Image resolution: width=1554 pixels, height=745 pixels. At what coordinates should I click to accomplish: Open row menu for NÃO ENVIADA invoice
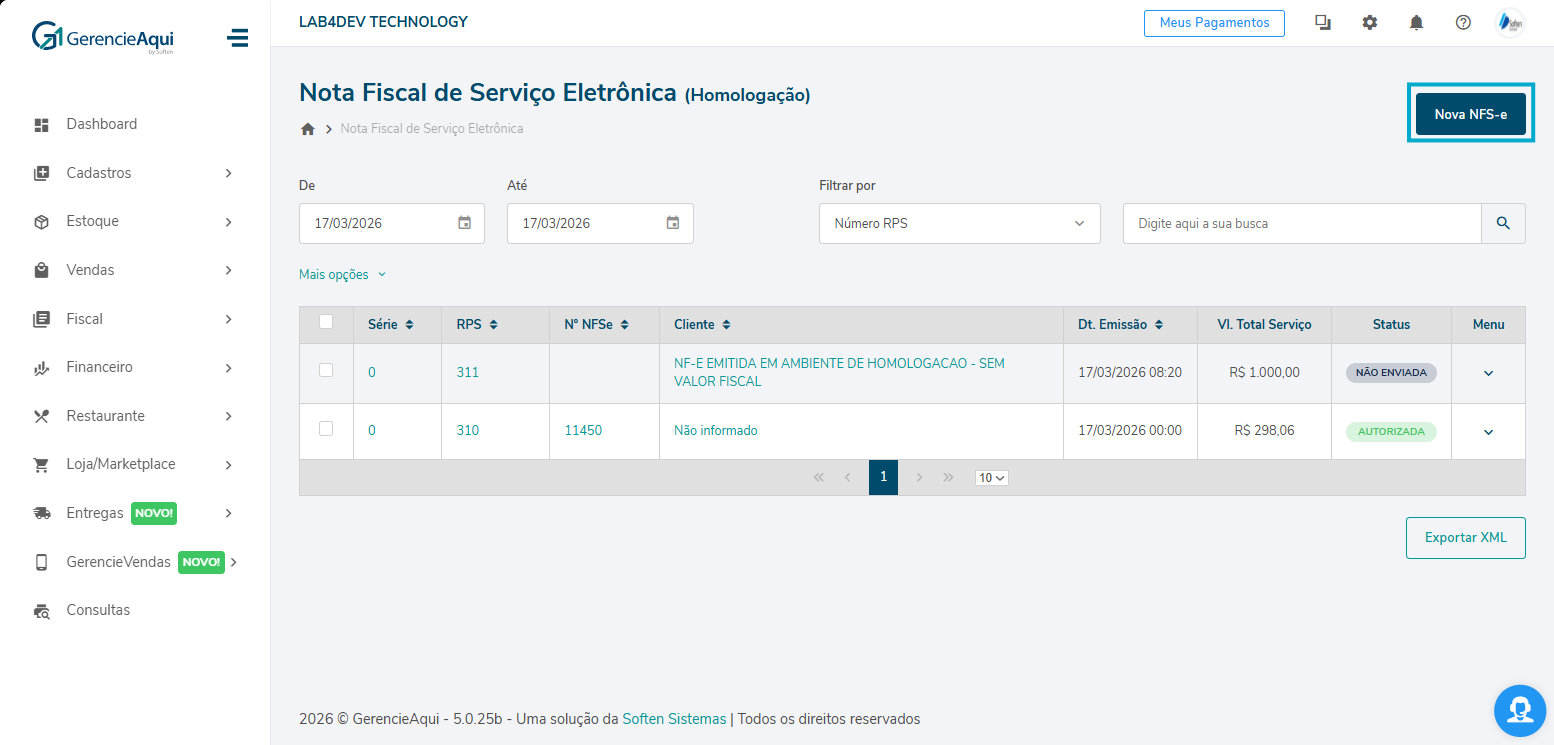click(1488, 373)
